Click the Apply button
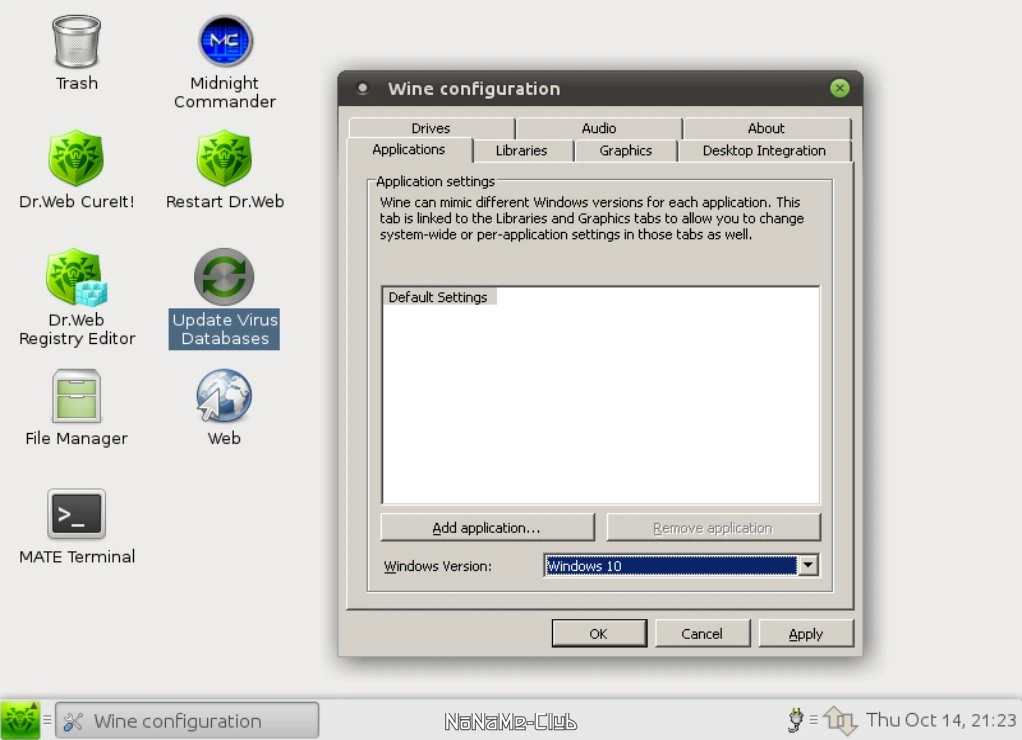 coord(806,633)
